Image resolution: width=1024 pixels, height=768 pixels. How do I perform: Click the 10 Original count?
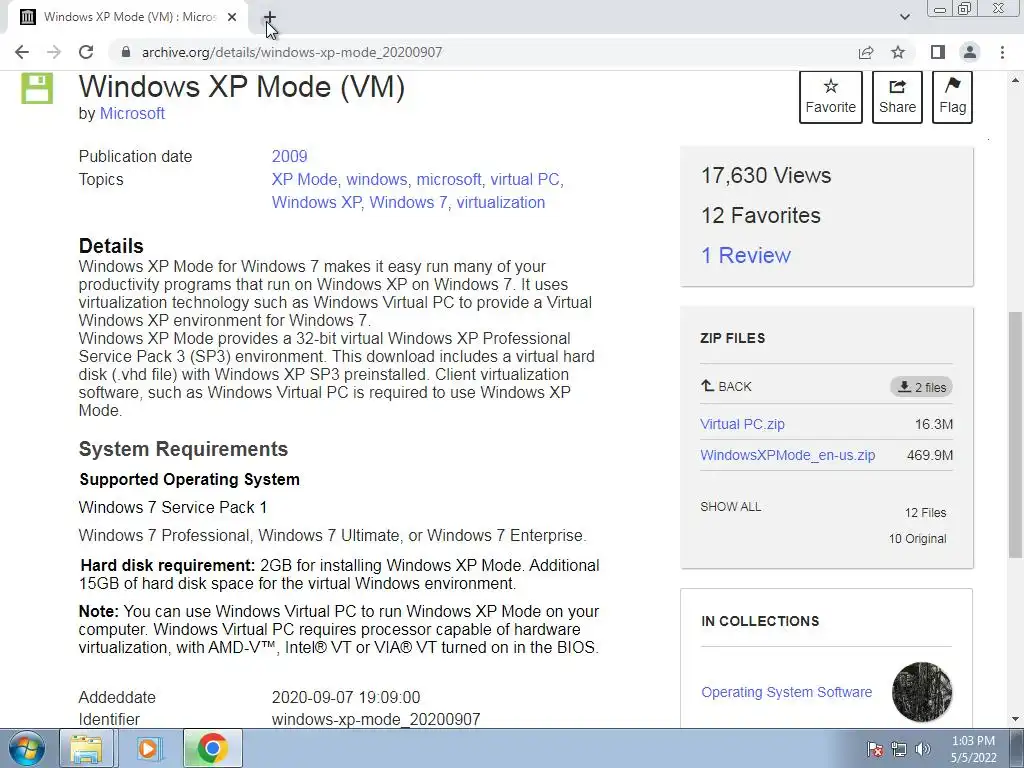tap(918, 539)
